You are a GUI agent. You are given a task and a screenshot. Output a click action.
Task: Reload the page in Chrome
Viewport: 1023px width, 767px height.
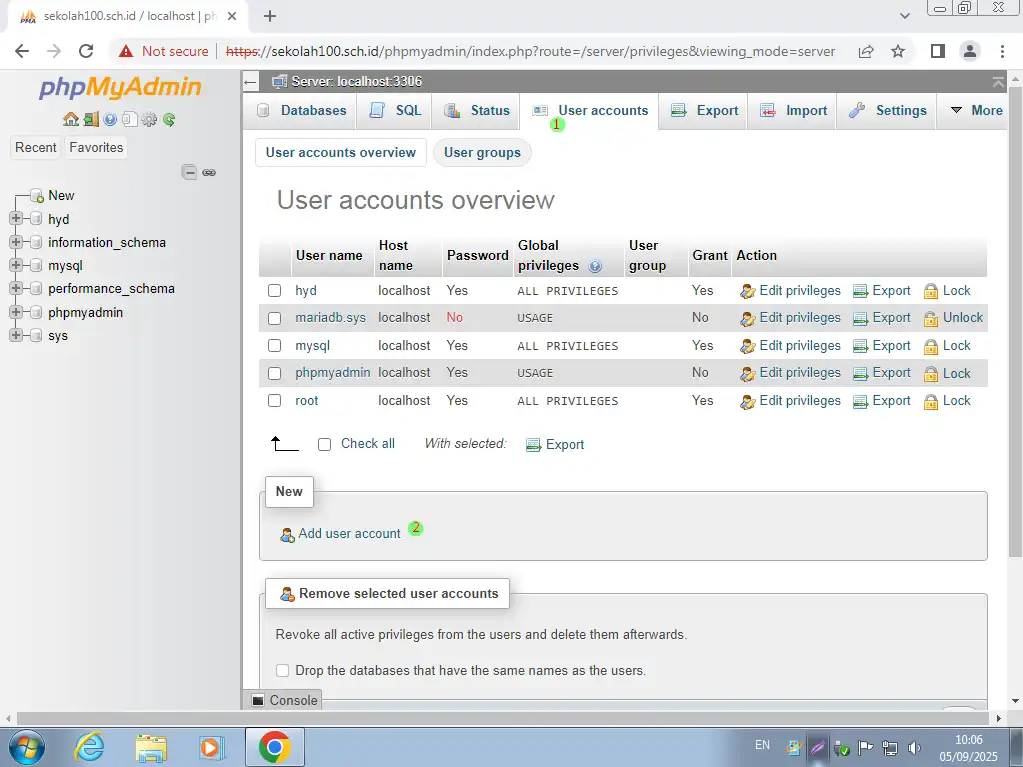click(86, 52)
